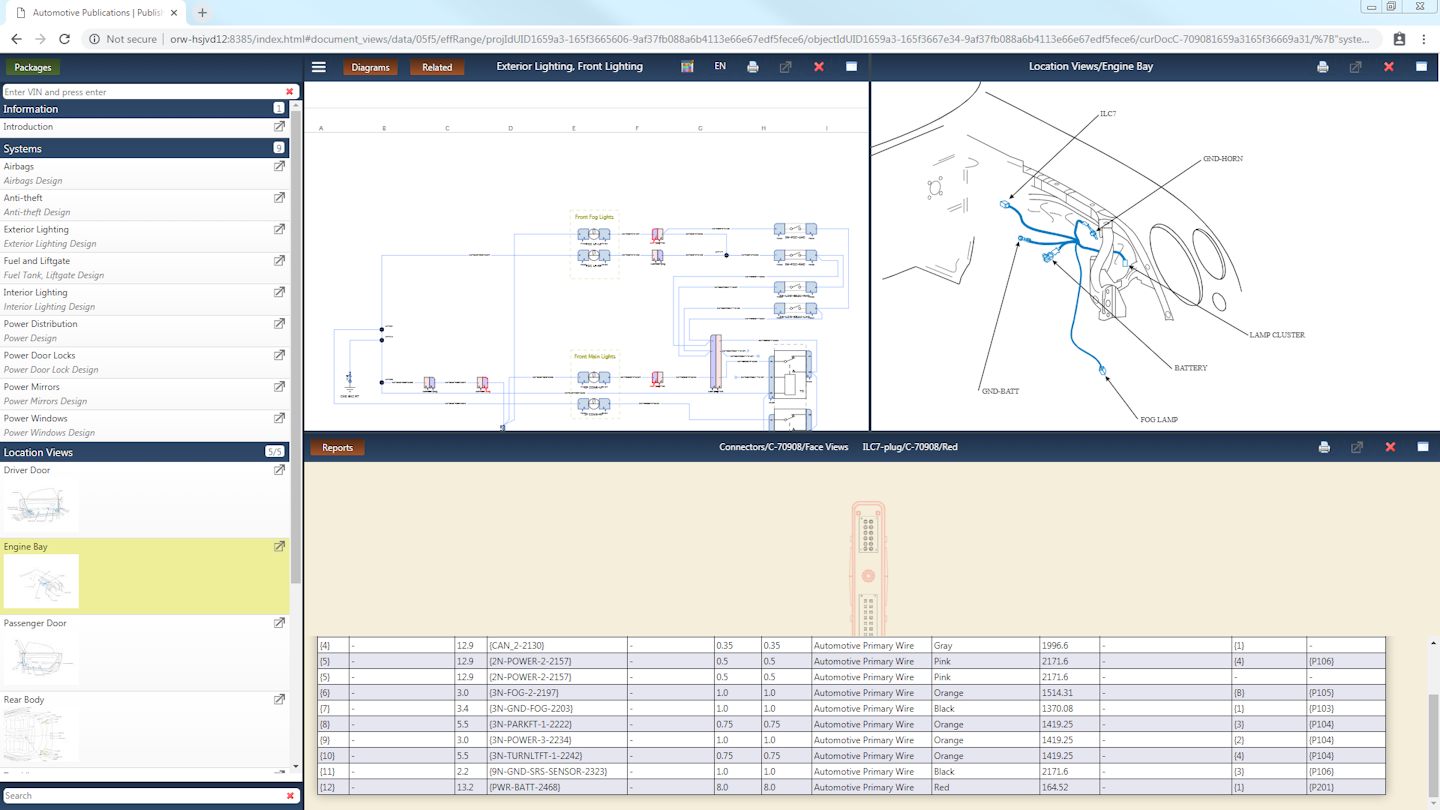Pop out the Connectors C-70908 pane
The width and height of the screenshot is (1440, 810).
point(1357,447)
